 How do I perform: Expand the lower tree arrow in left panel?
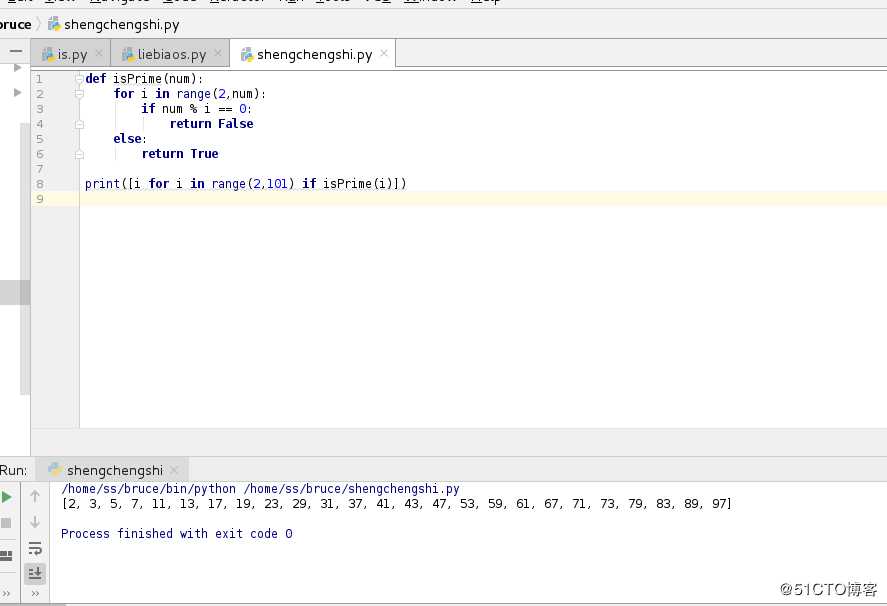click(18, 92)
